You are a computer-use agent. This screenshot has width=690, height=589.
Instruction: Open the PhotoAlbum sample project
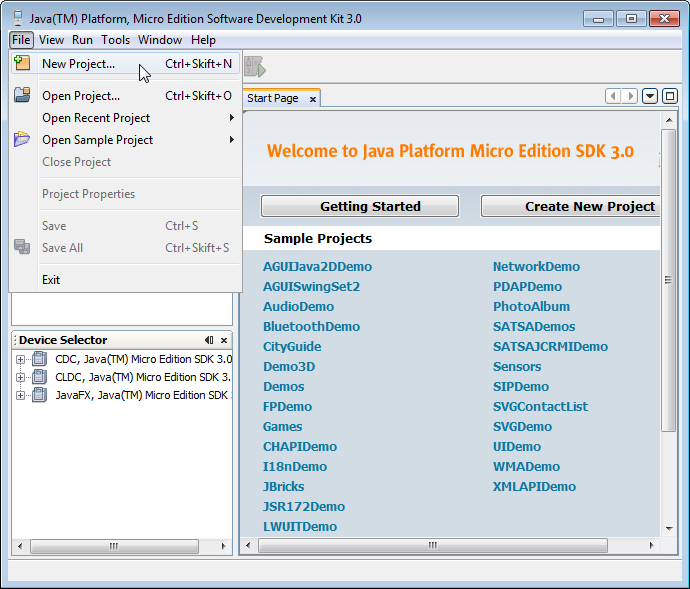coord(531,306)
